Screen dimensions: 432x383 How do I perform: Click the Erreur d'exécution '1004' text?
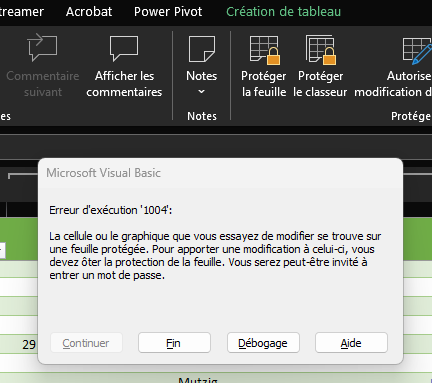pos(111,210)
